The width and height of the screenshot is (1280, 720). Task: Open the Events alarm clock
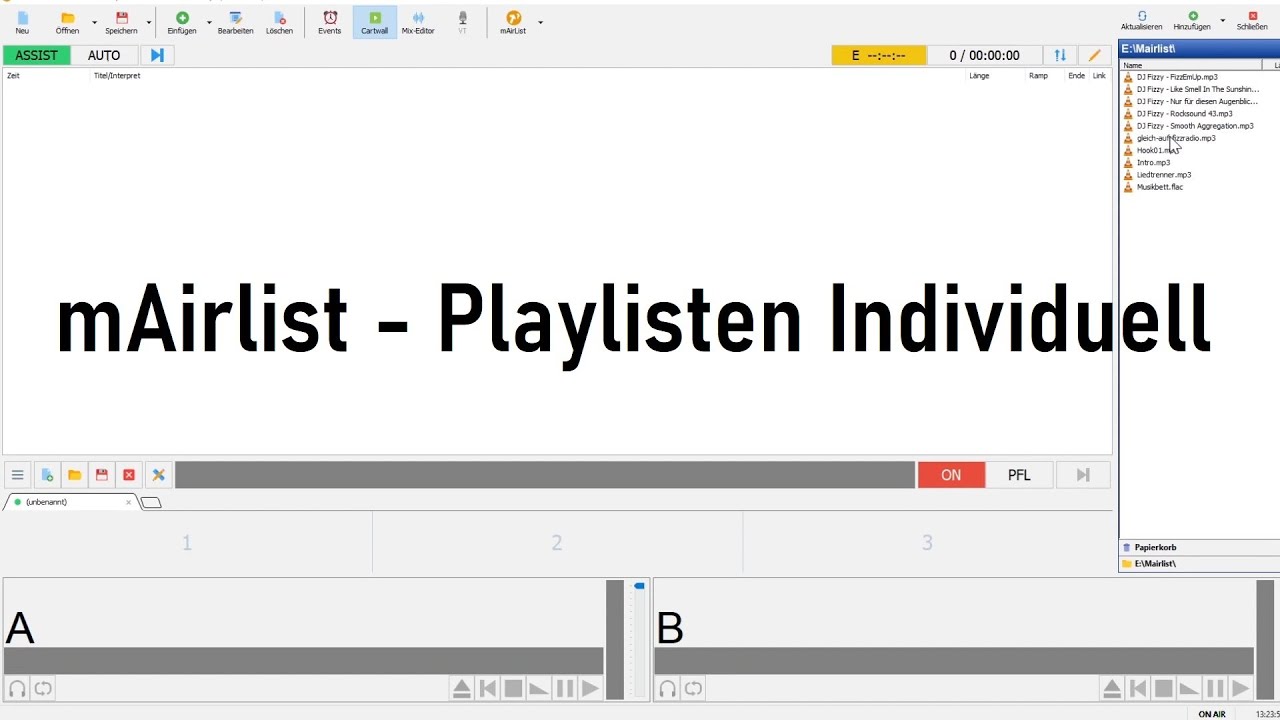pyautogui.click(x=330, y=22)
